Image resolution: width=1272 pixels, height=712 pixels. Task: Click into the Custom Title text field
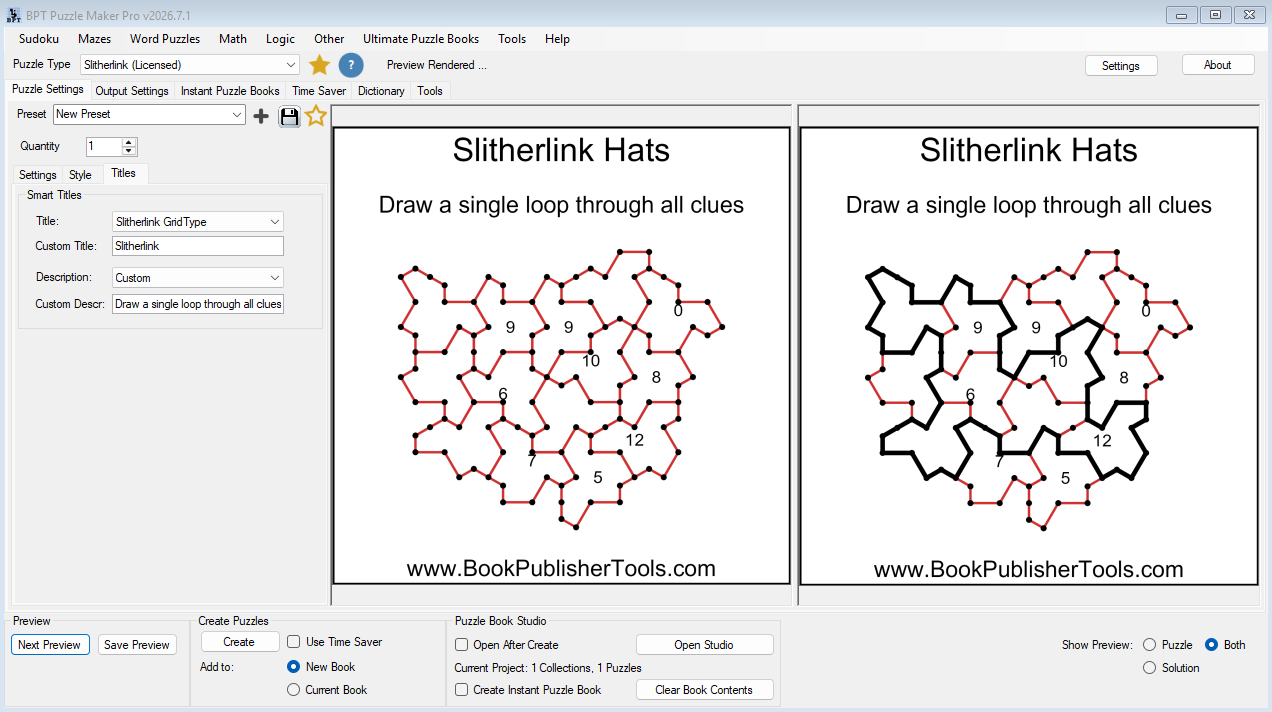tap(198, 246)
